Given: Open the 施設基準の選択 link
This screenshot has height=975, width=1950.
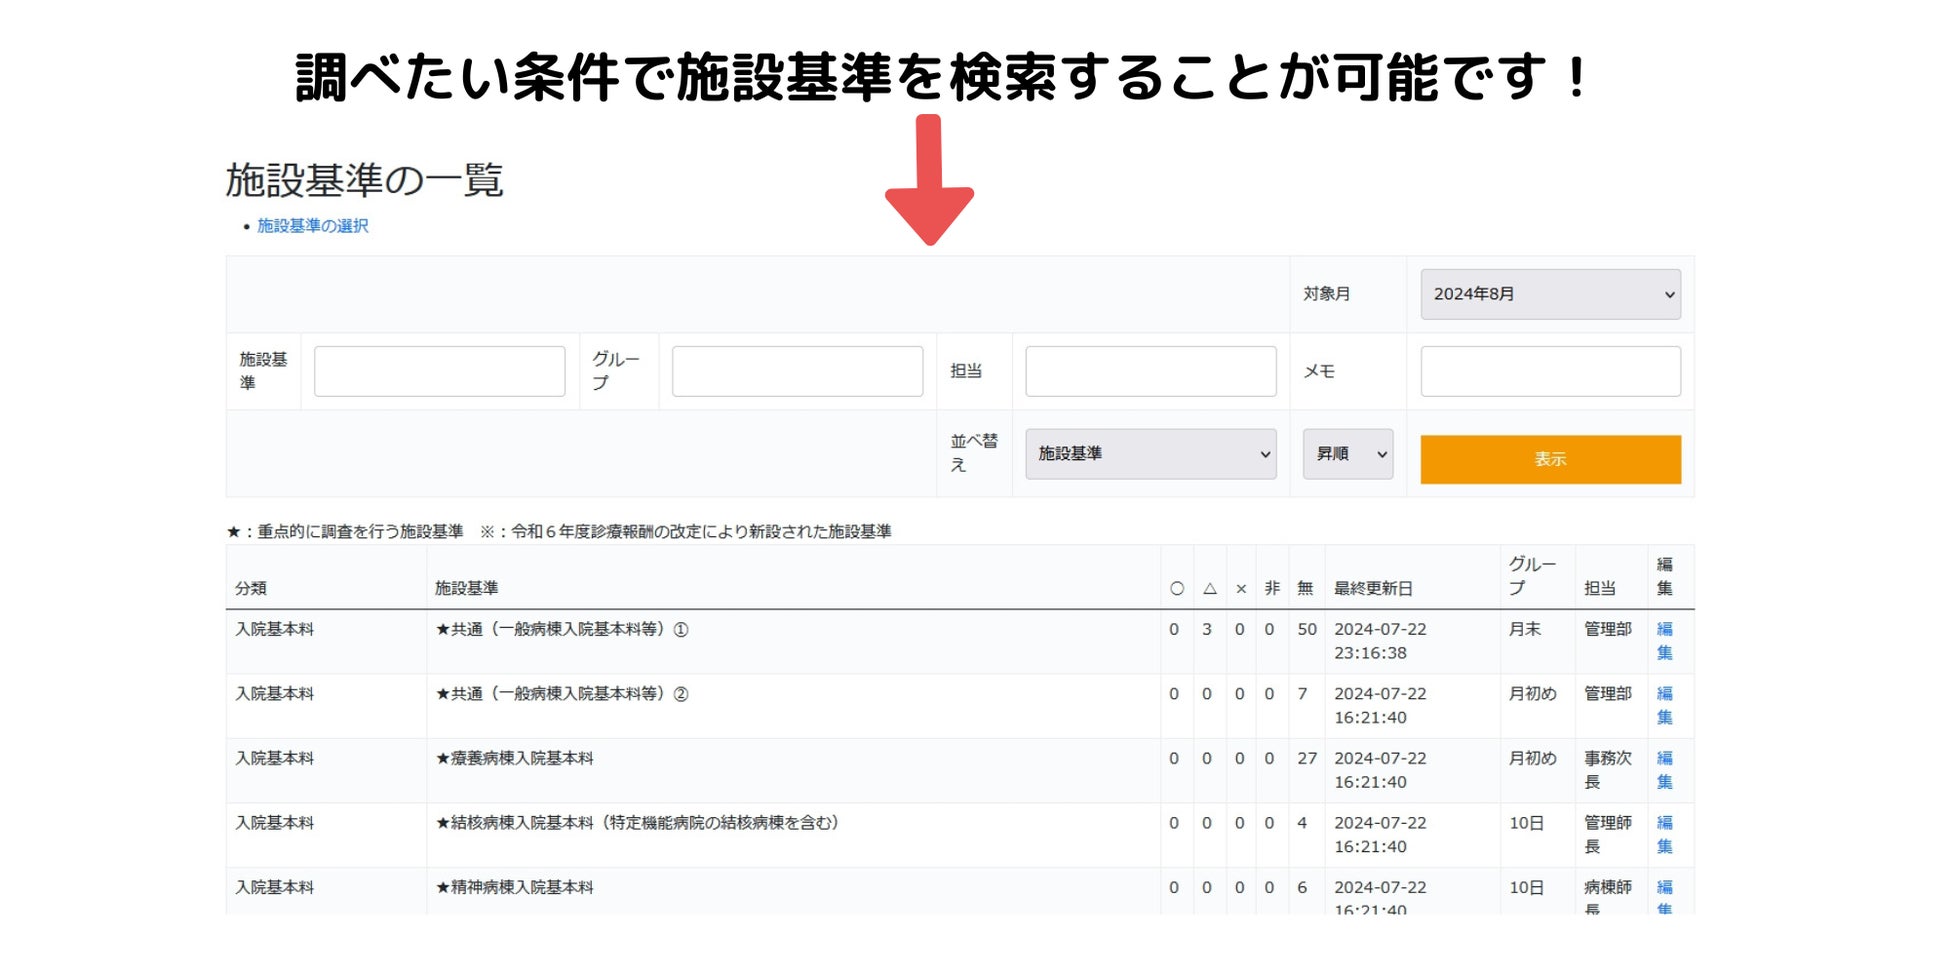Looking at the screenshot, I should pos(313,226).
